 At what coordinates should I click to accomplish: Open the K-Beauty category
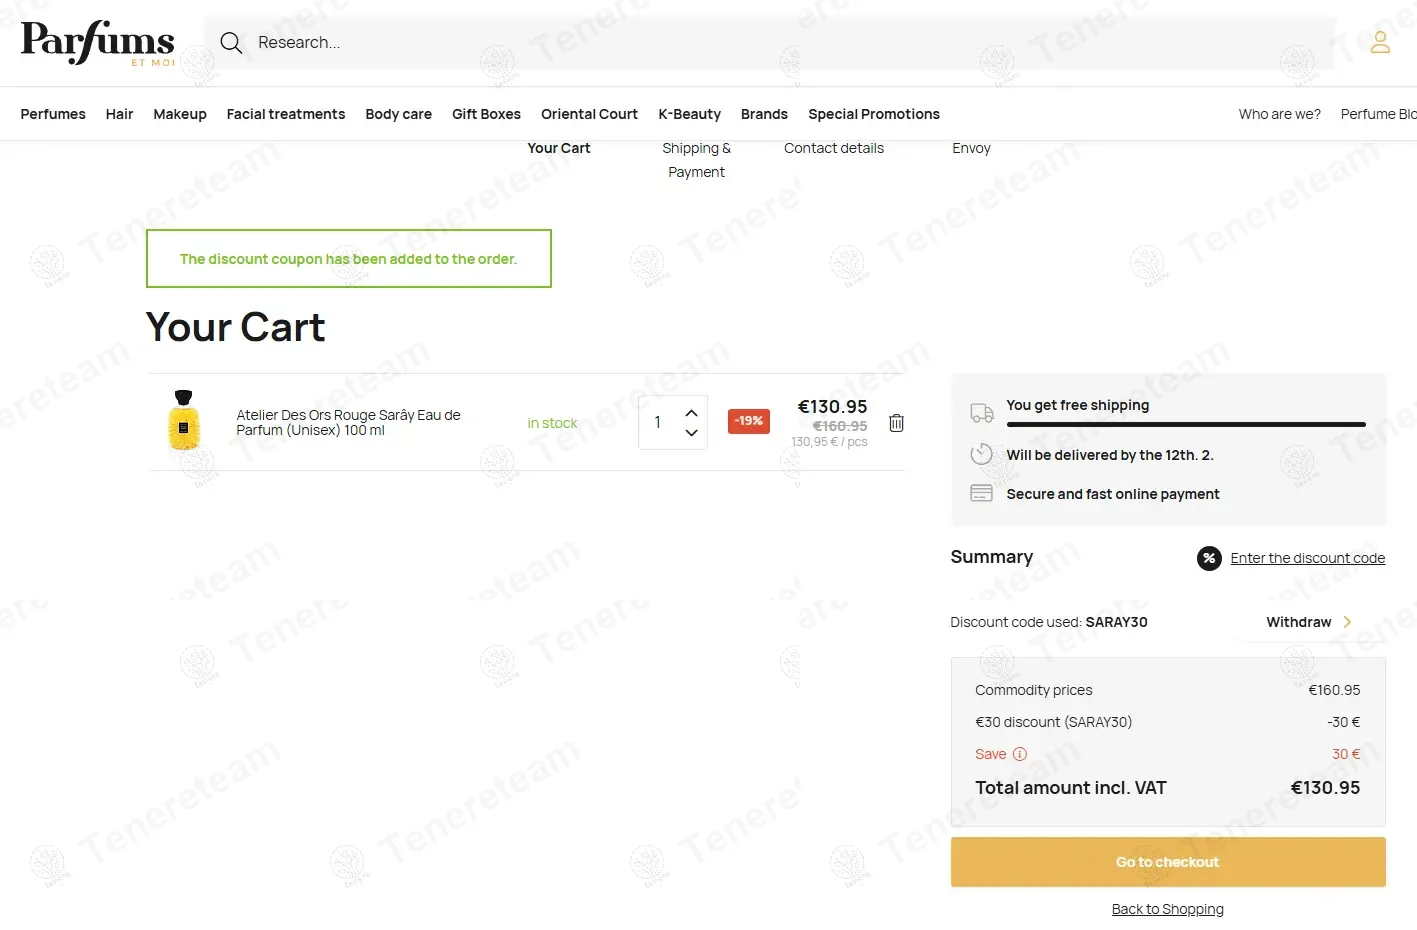[689, 114]
